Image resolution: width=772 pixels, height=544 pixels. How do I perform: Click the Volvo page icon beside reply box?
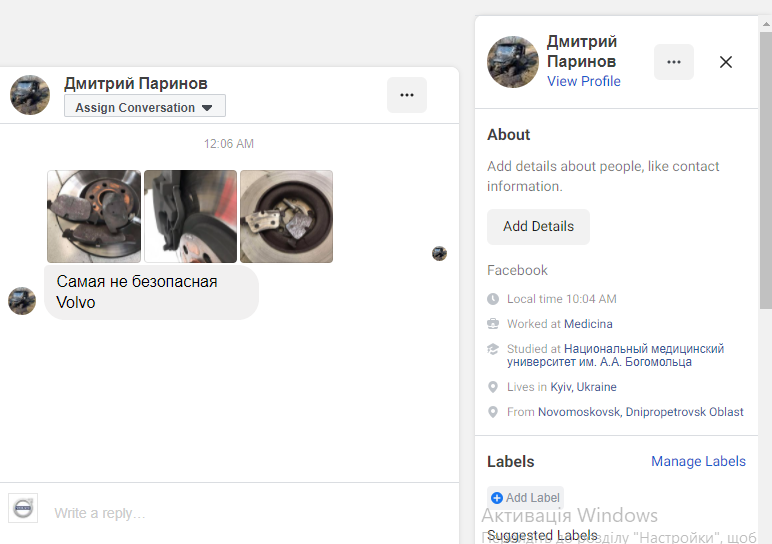(23, 508)
